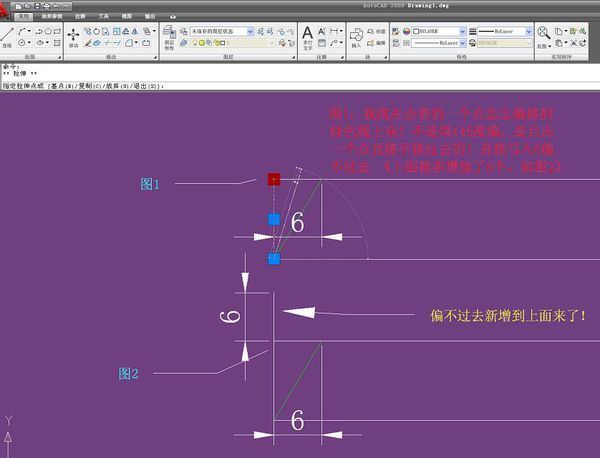
Task: Select the 移动 move tool
Action: pos(73,37)
